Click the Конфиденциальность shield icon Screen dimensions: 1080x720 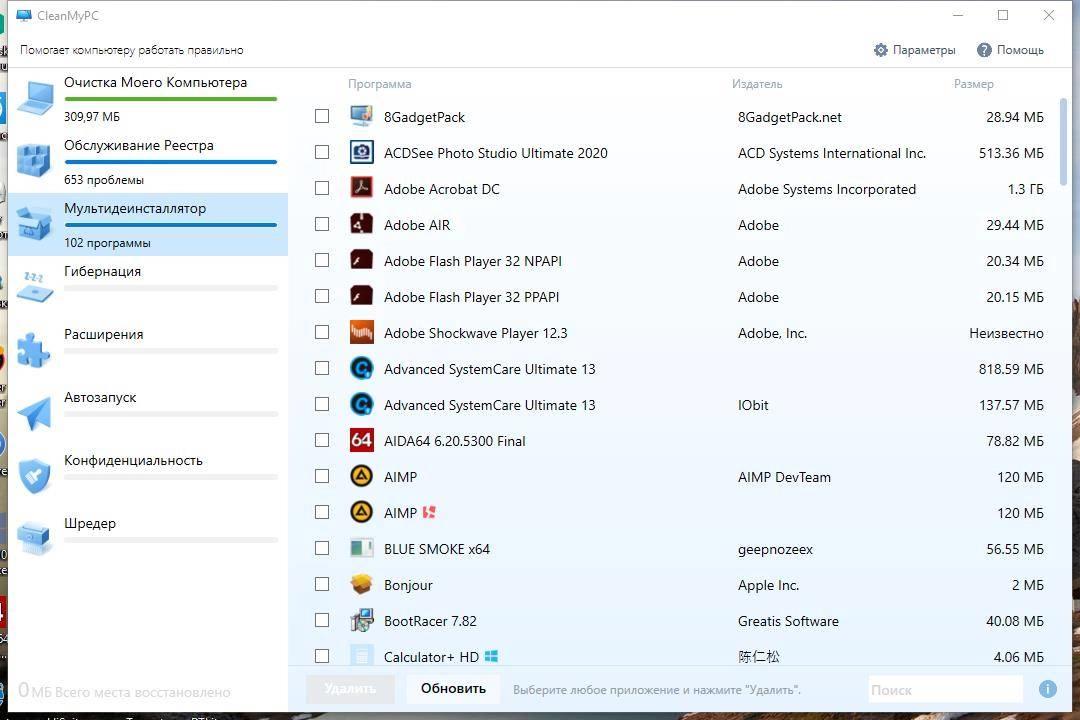pos(34,476)
